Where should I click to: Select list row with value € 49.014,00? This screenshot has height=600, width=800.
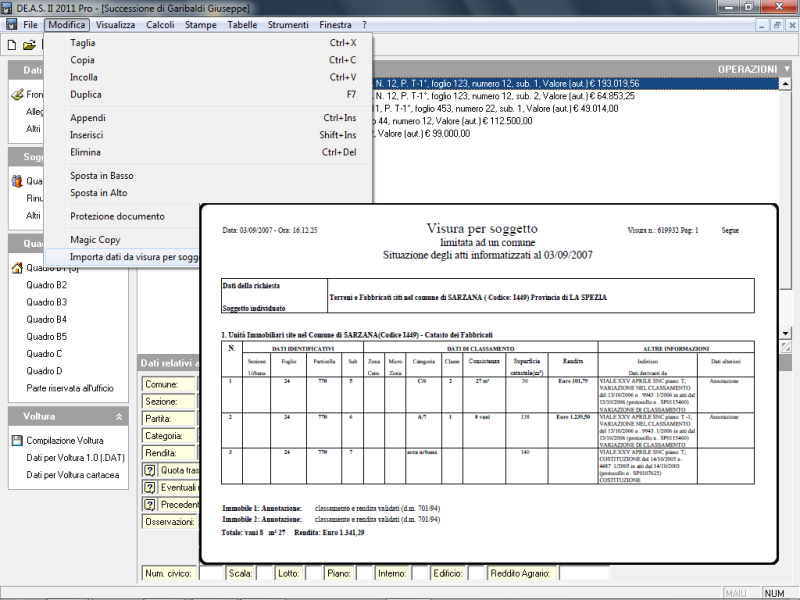(576, 109)
